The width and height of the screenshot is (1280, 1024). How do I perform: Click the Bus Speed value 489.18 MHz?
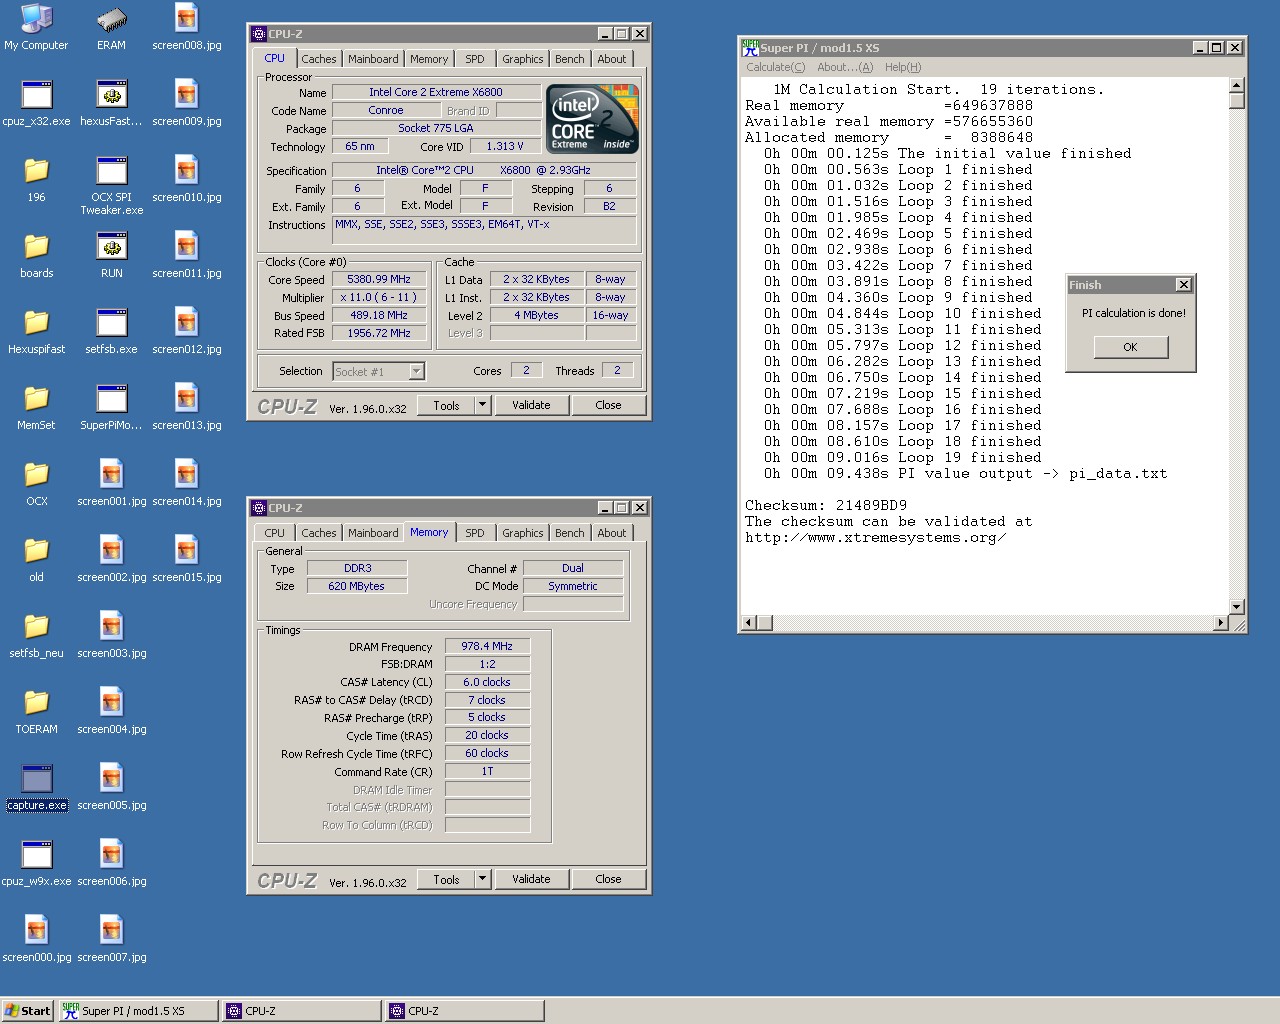379,315
